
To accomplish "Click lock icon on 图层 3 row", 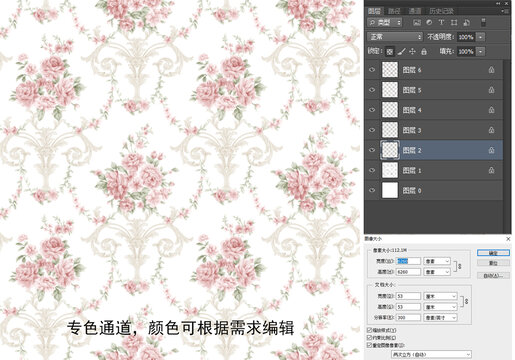I will coord(491,130).
